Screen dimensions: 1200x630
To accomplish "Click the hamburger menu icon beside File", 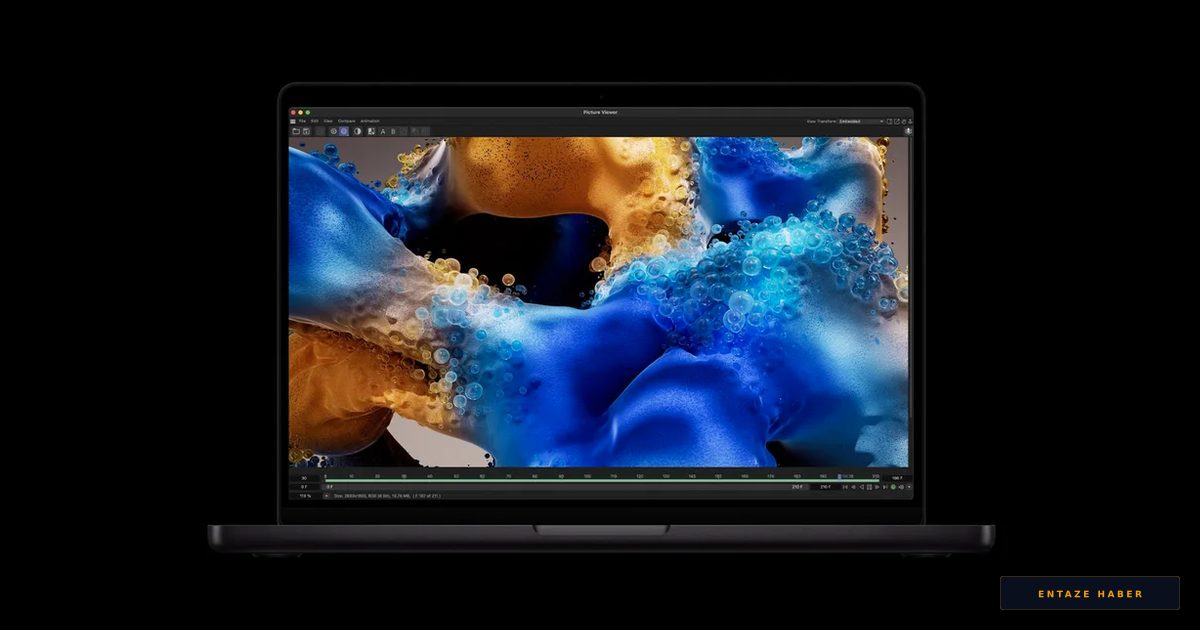I will click(293, 121).
